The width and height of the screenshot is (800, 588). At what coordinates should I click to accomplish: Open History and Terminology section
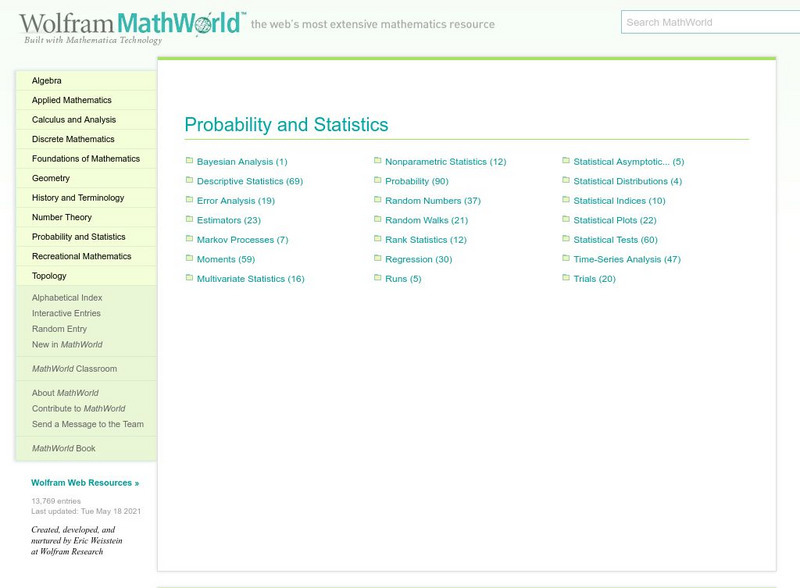pyautogui.click(x=86, y=198)
